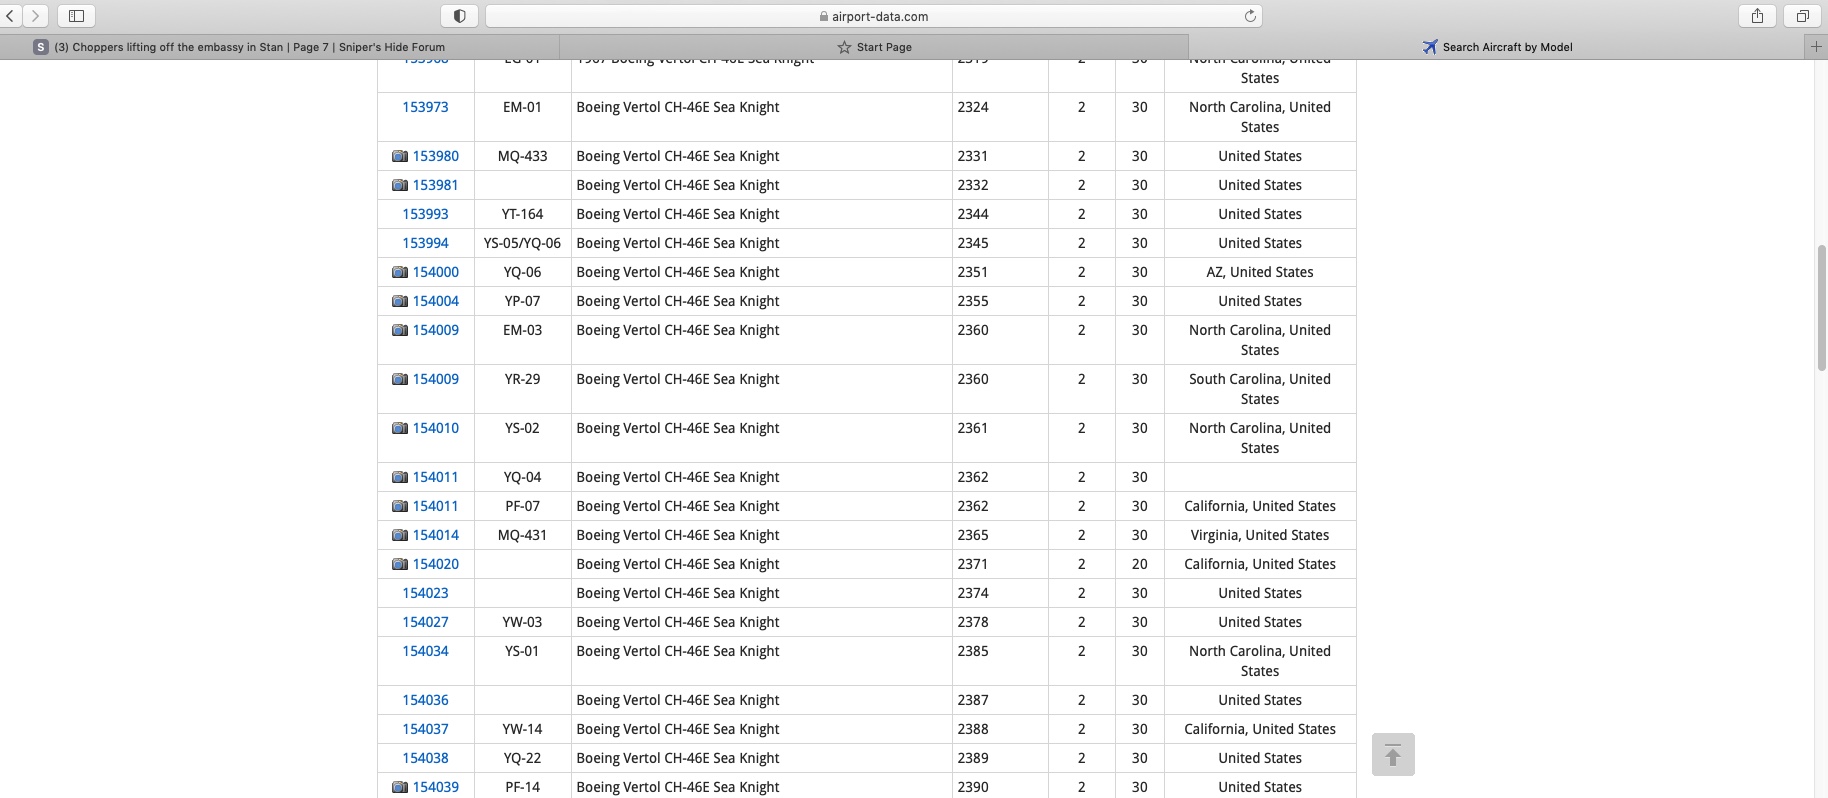Open aircraft serial link 154036
Viewport: 1828px width, 798px height.
[x=425, y=700]
